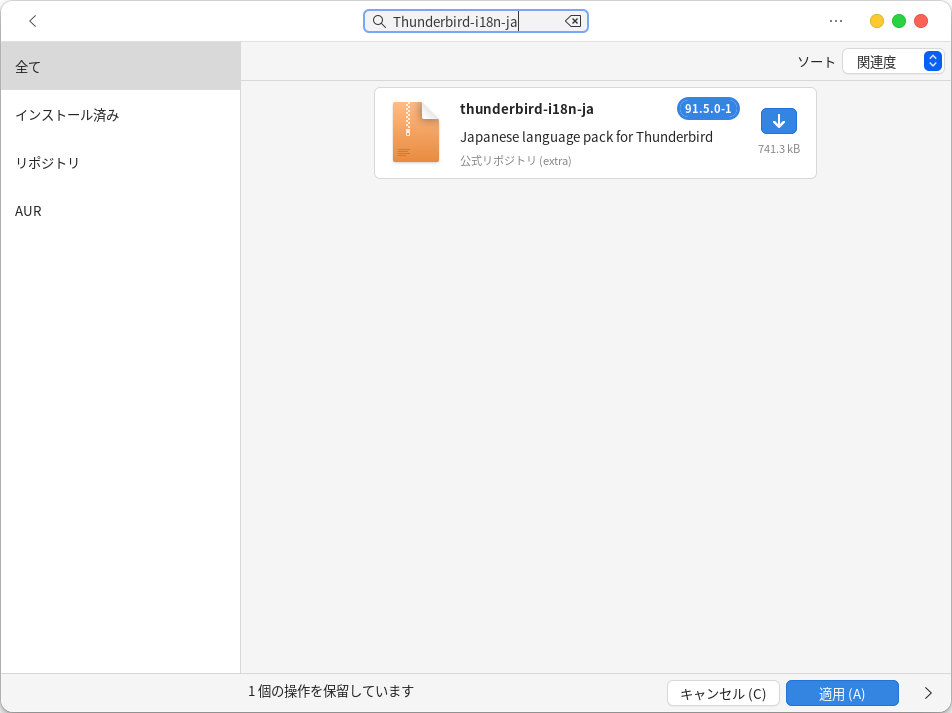Image resolution: width=952 pixels, height=713 pixels.
Task: Select the 全て sidebar category
Action: (x=120, y=67)
